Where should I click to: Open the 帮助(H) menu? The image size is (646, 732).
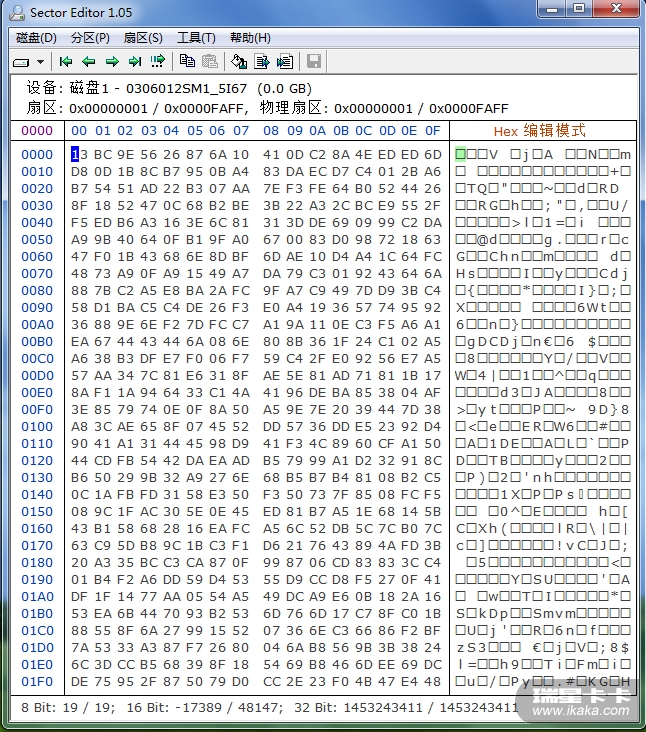coord(250,38)
